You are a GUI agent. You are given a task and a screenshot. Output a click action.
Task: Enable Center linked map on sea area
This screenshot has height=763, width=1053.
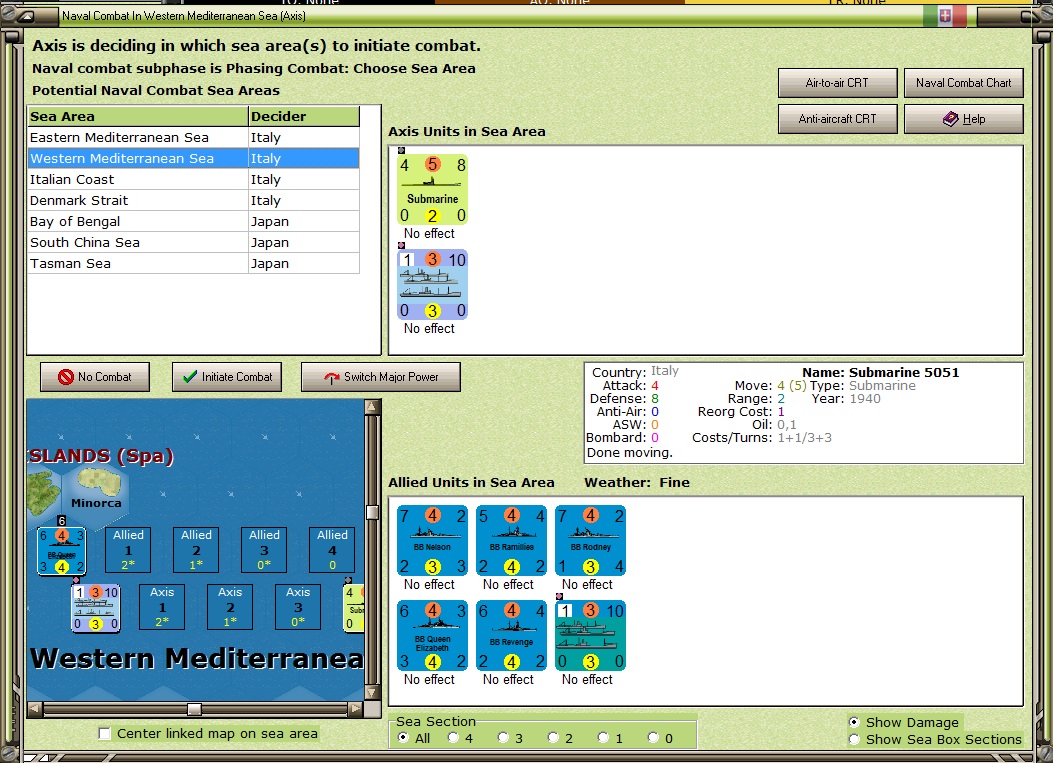click(x=104, y=733)
